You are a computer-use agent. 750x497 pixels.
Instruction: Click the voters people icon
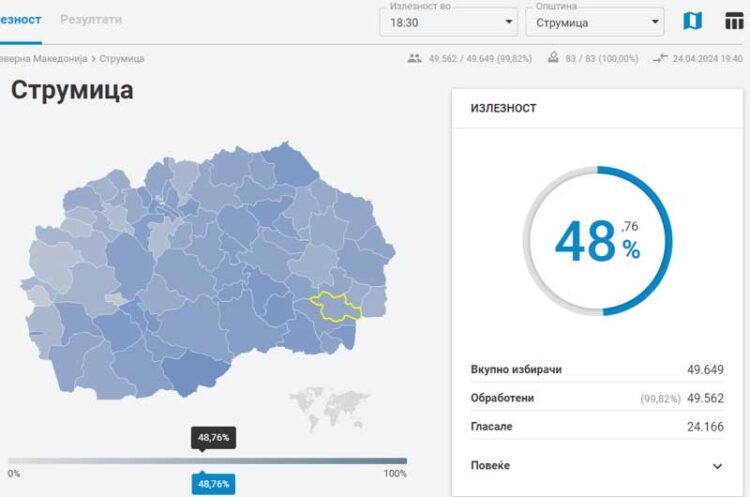(414, 58)
